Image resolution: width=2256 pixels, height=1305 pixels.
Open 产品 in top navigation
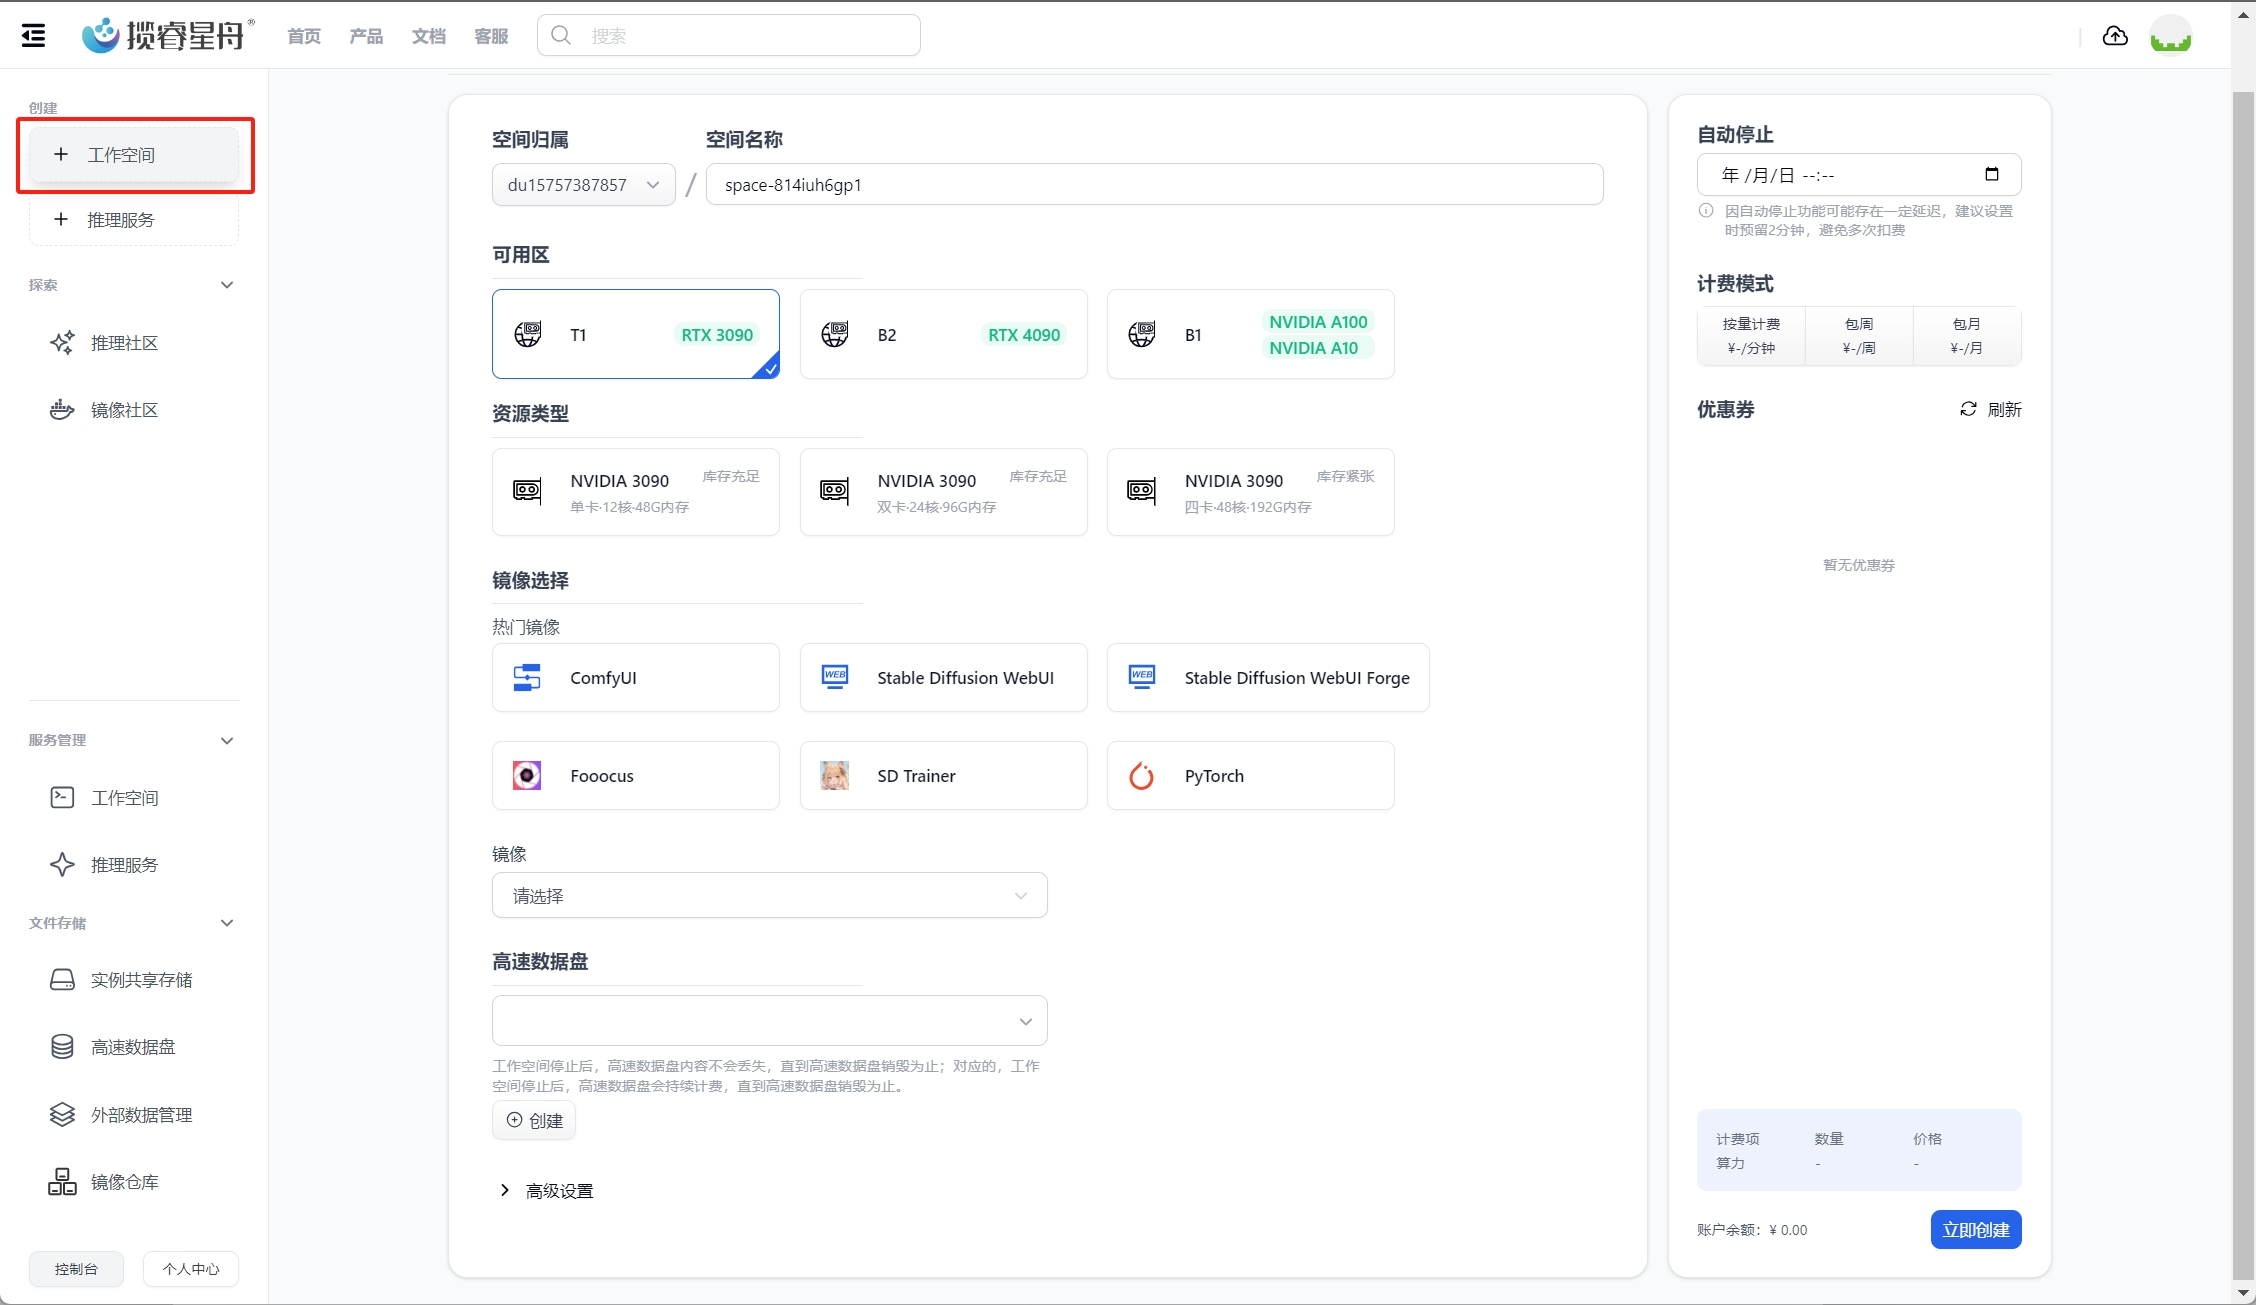[366, 36]
